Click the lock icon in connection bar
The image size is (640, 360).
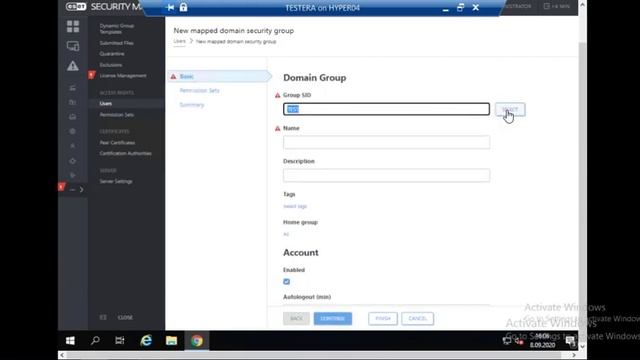[183, 7]
